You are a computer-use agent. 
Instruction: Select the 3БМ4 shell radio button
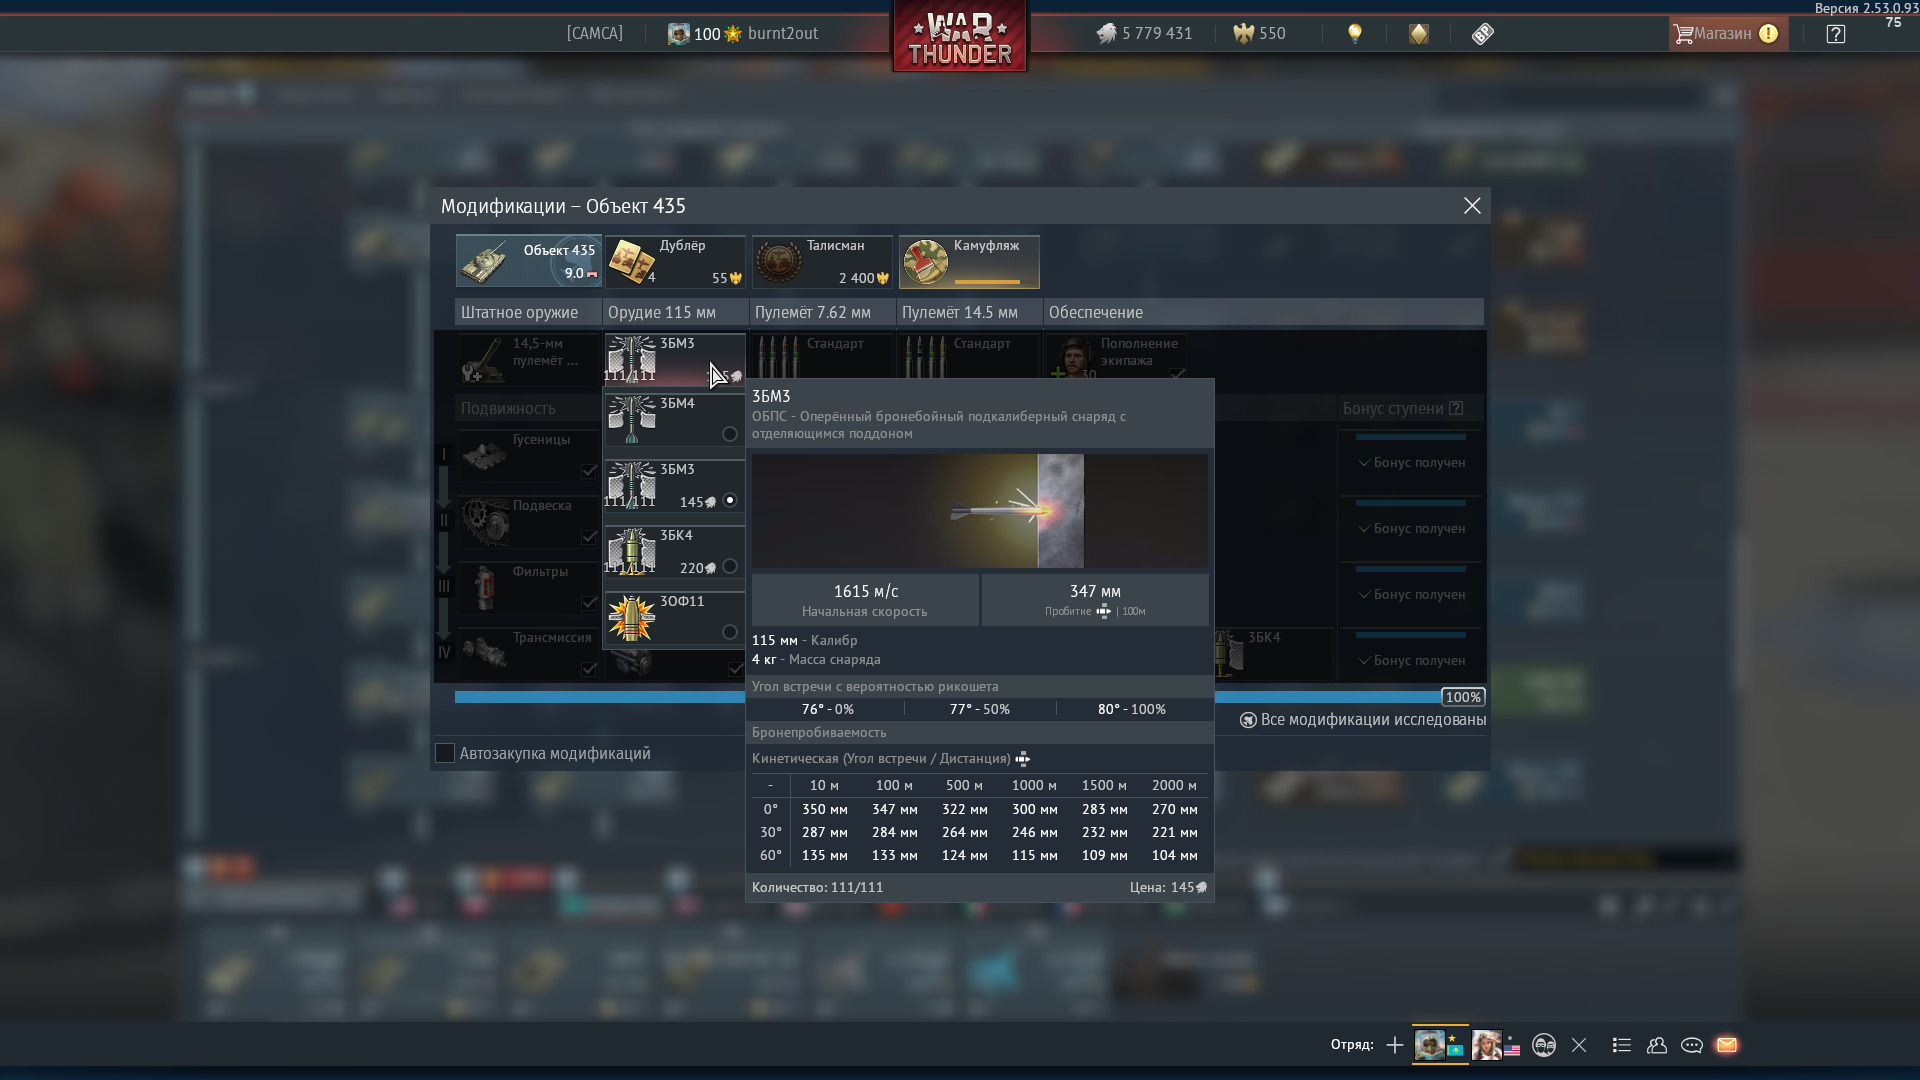pos(729,434)
